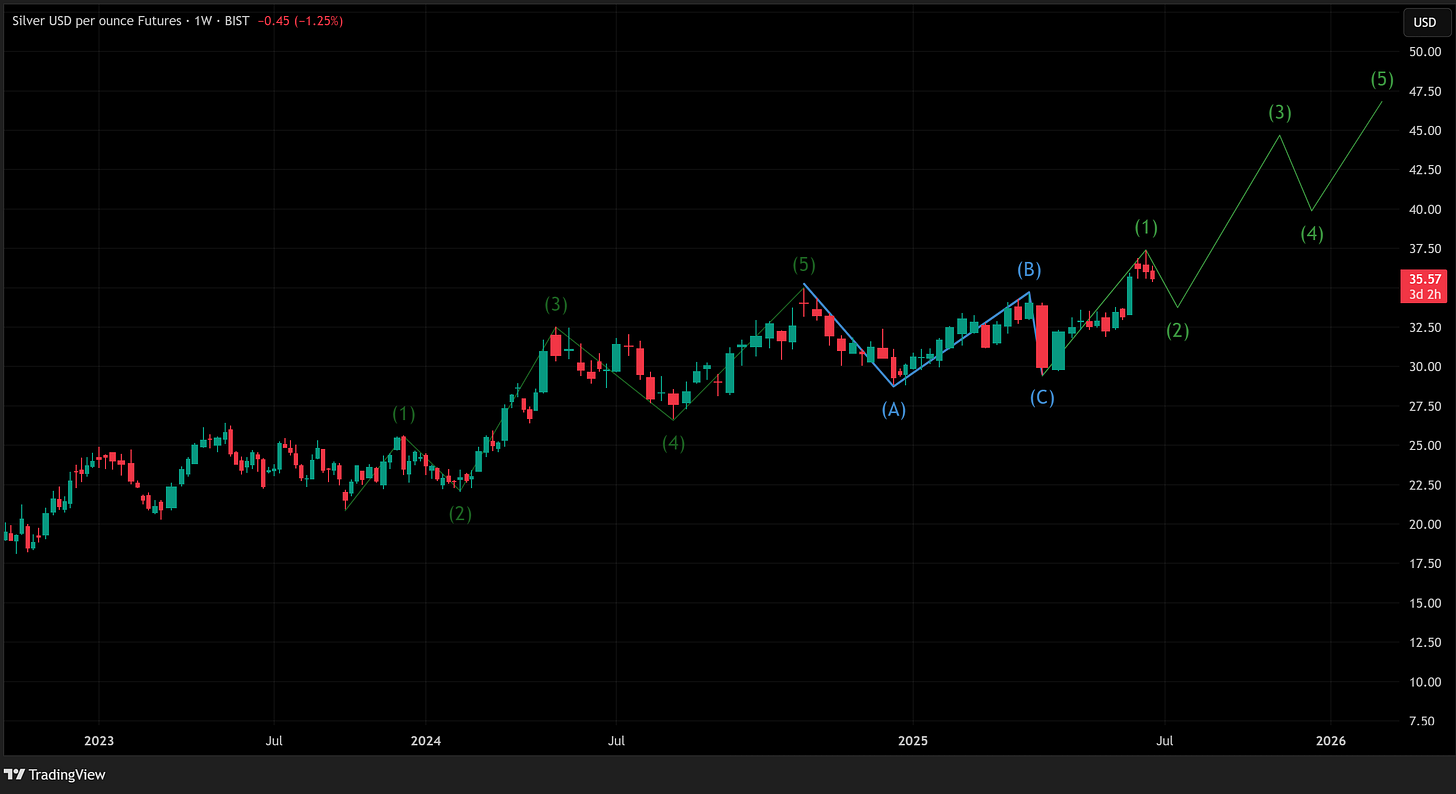Image resolution: width=1456 pixels, height=794 pixels.
Task: Click the 2024 time axis label
Action: (425, 741)
